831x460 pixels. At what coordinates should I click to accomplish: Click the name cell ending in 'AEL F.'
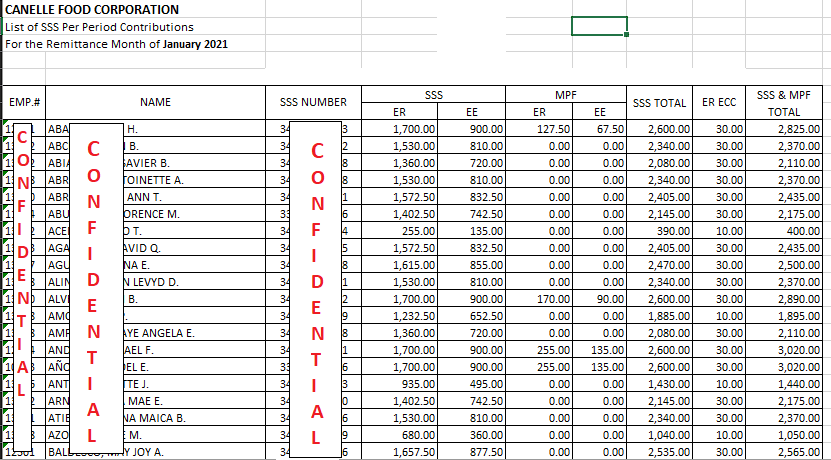coord(155,350)
